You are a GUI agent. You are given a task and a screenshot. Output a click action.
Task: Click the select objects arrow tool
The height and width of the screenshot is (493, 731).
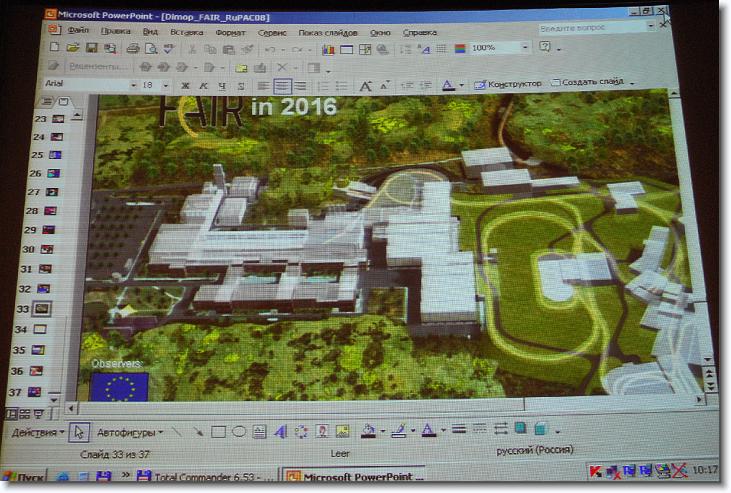80,432
